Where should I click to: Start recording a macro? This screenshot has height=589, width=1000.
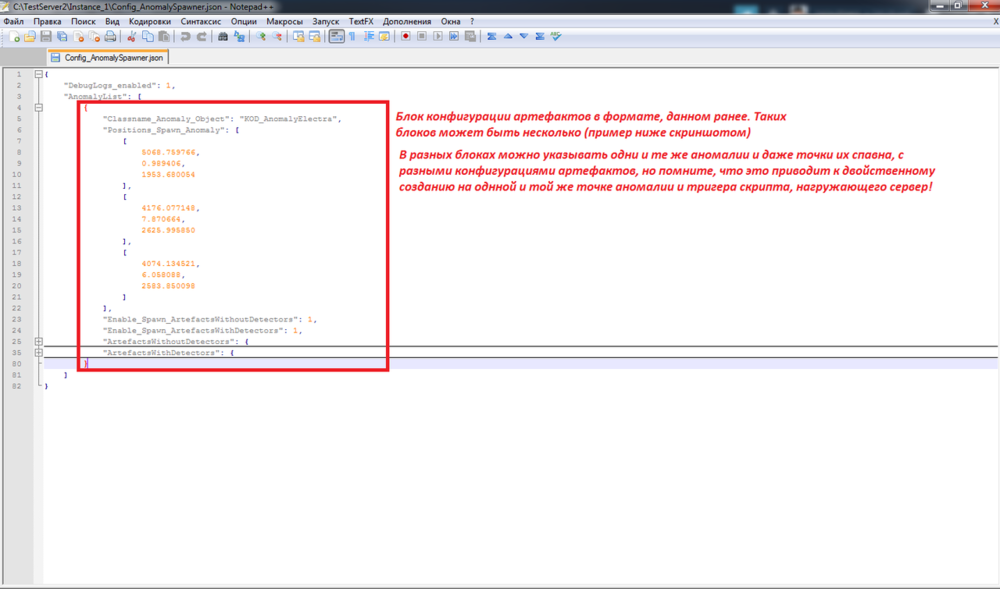click(x=406, y=37)
